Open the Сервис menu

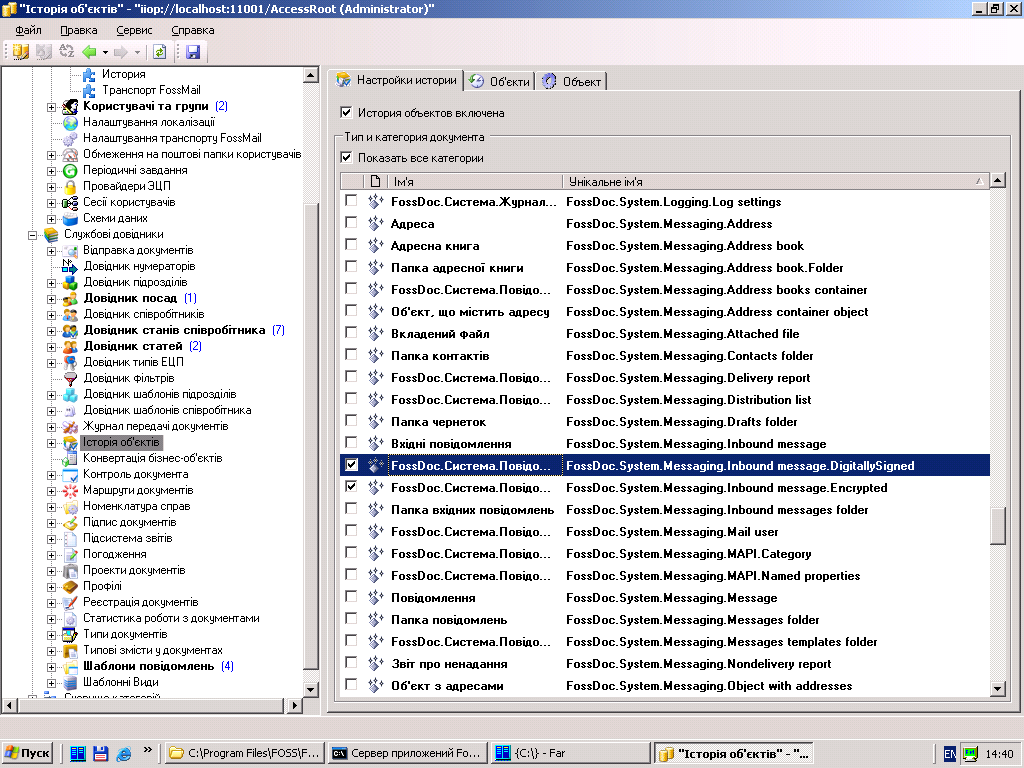pos(134,30)
